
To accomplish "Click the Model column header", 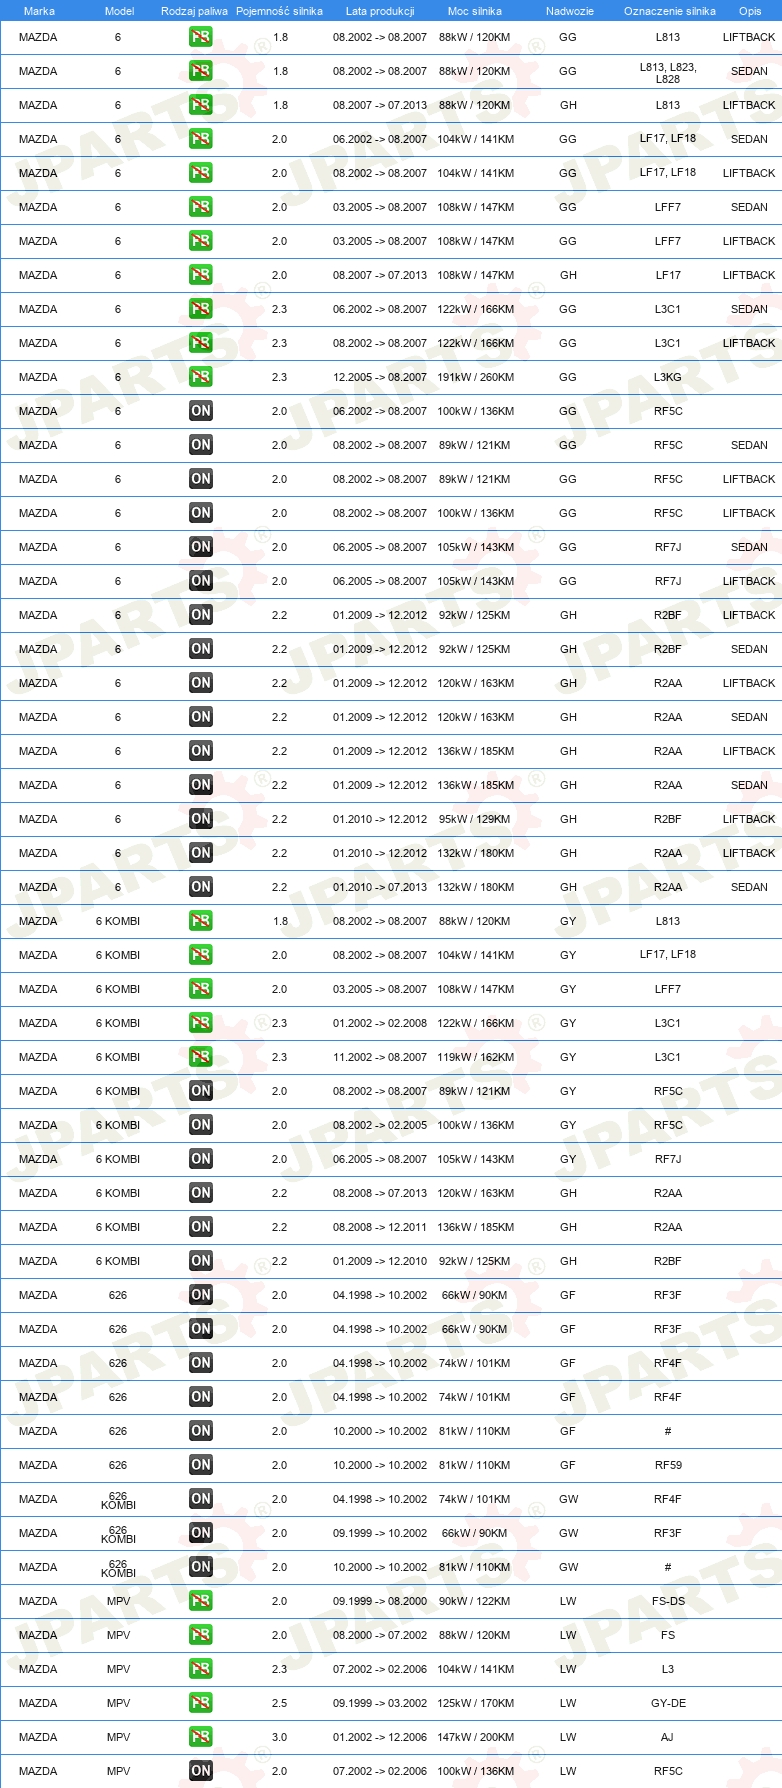I will [x=119, y=11].
